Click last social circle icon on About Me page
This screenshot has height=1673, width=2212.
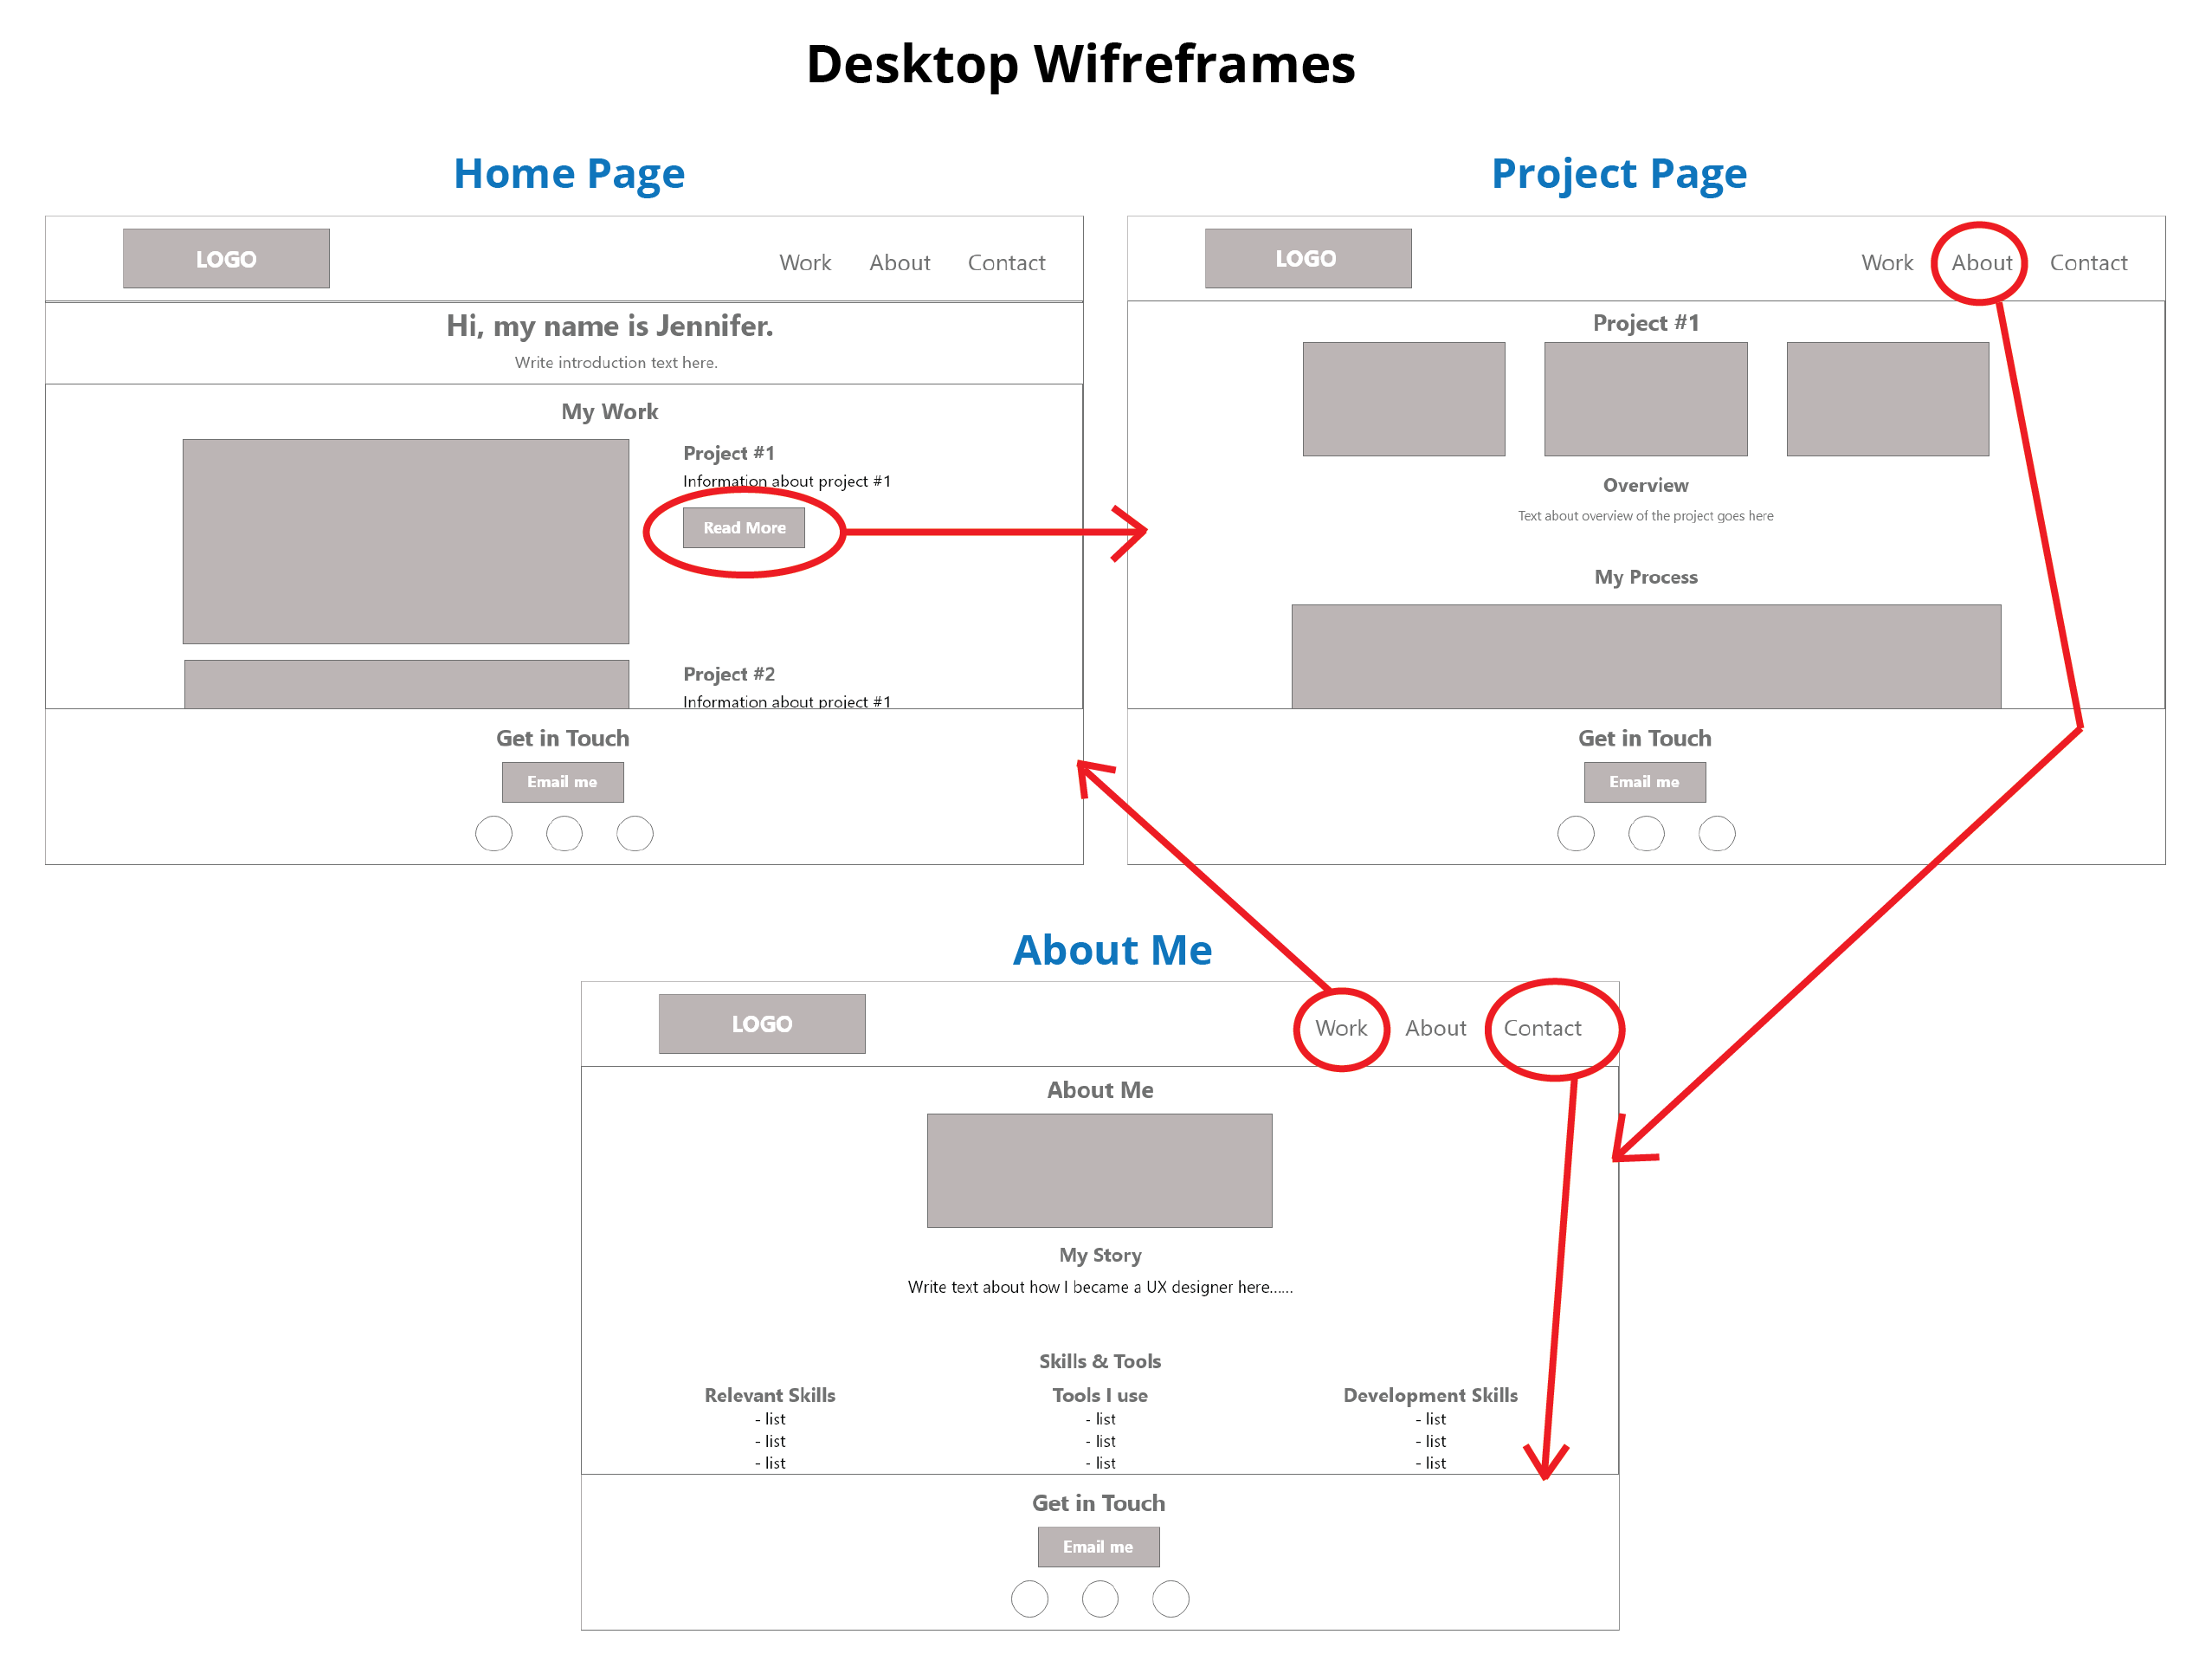click(x=1171, y=1599)
